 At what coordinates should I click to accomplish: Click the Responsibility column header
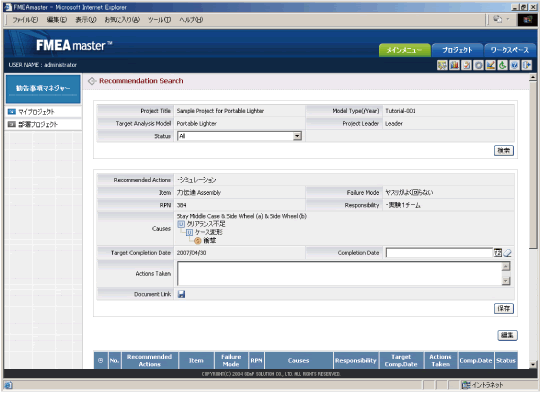tap(356, 361)
